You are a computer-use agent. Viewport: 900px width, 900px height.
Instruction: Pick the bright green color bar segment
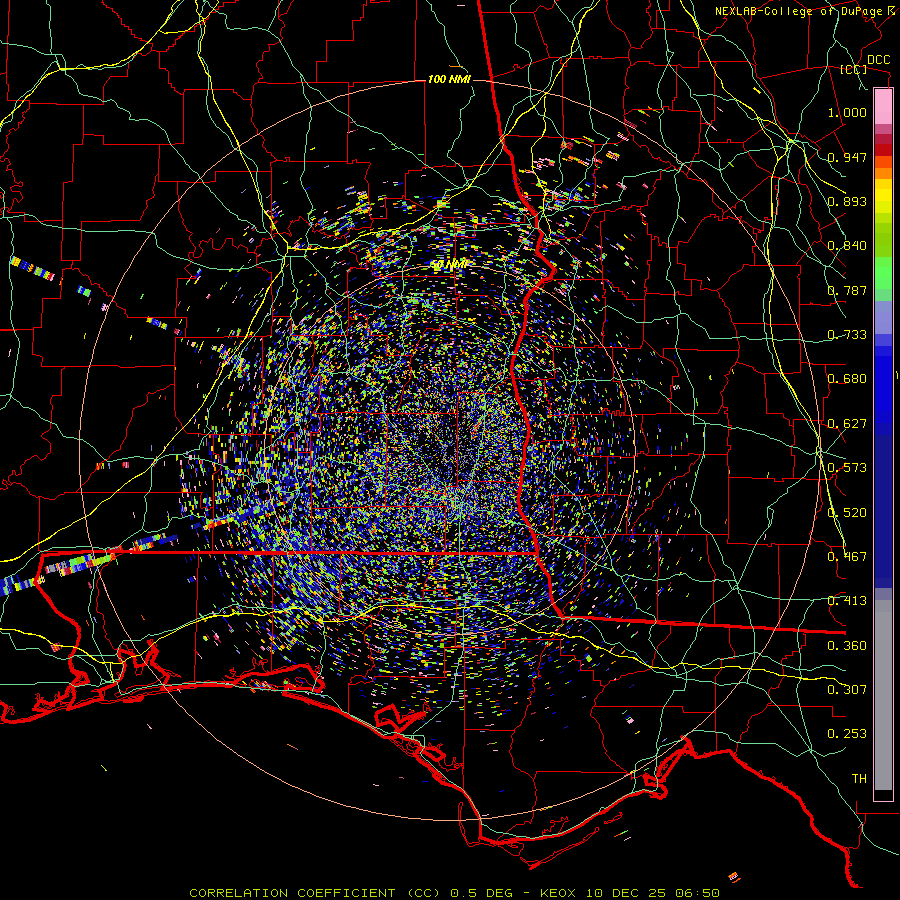[883, 273]
